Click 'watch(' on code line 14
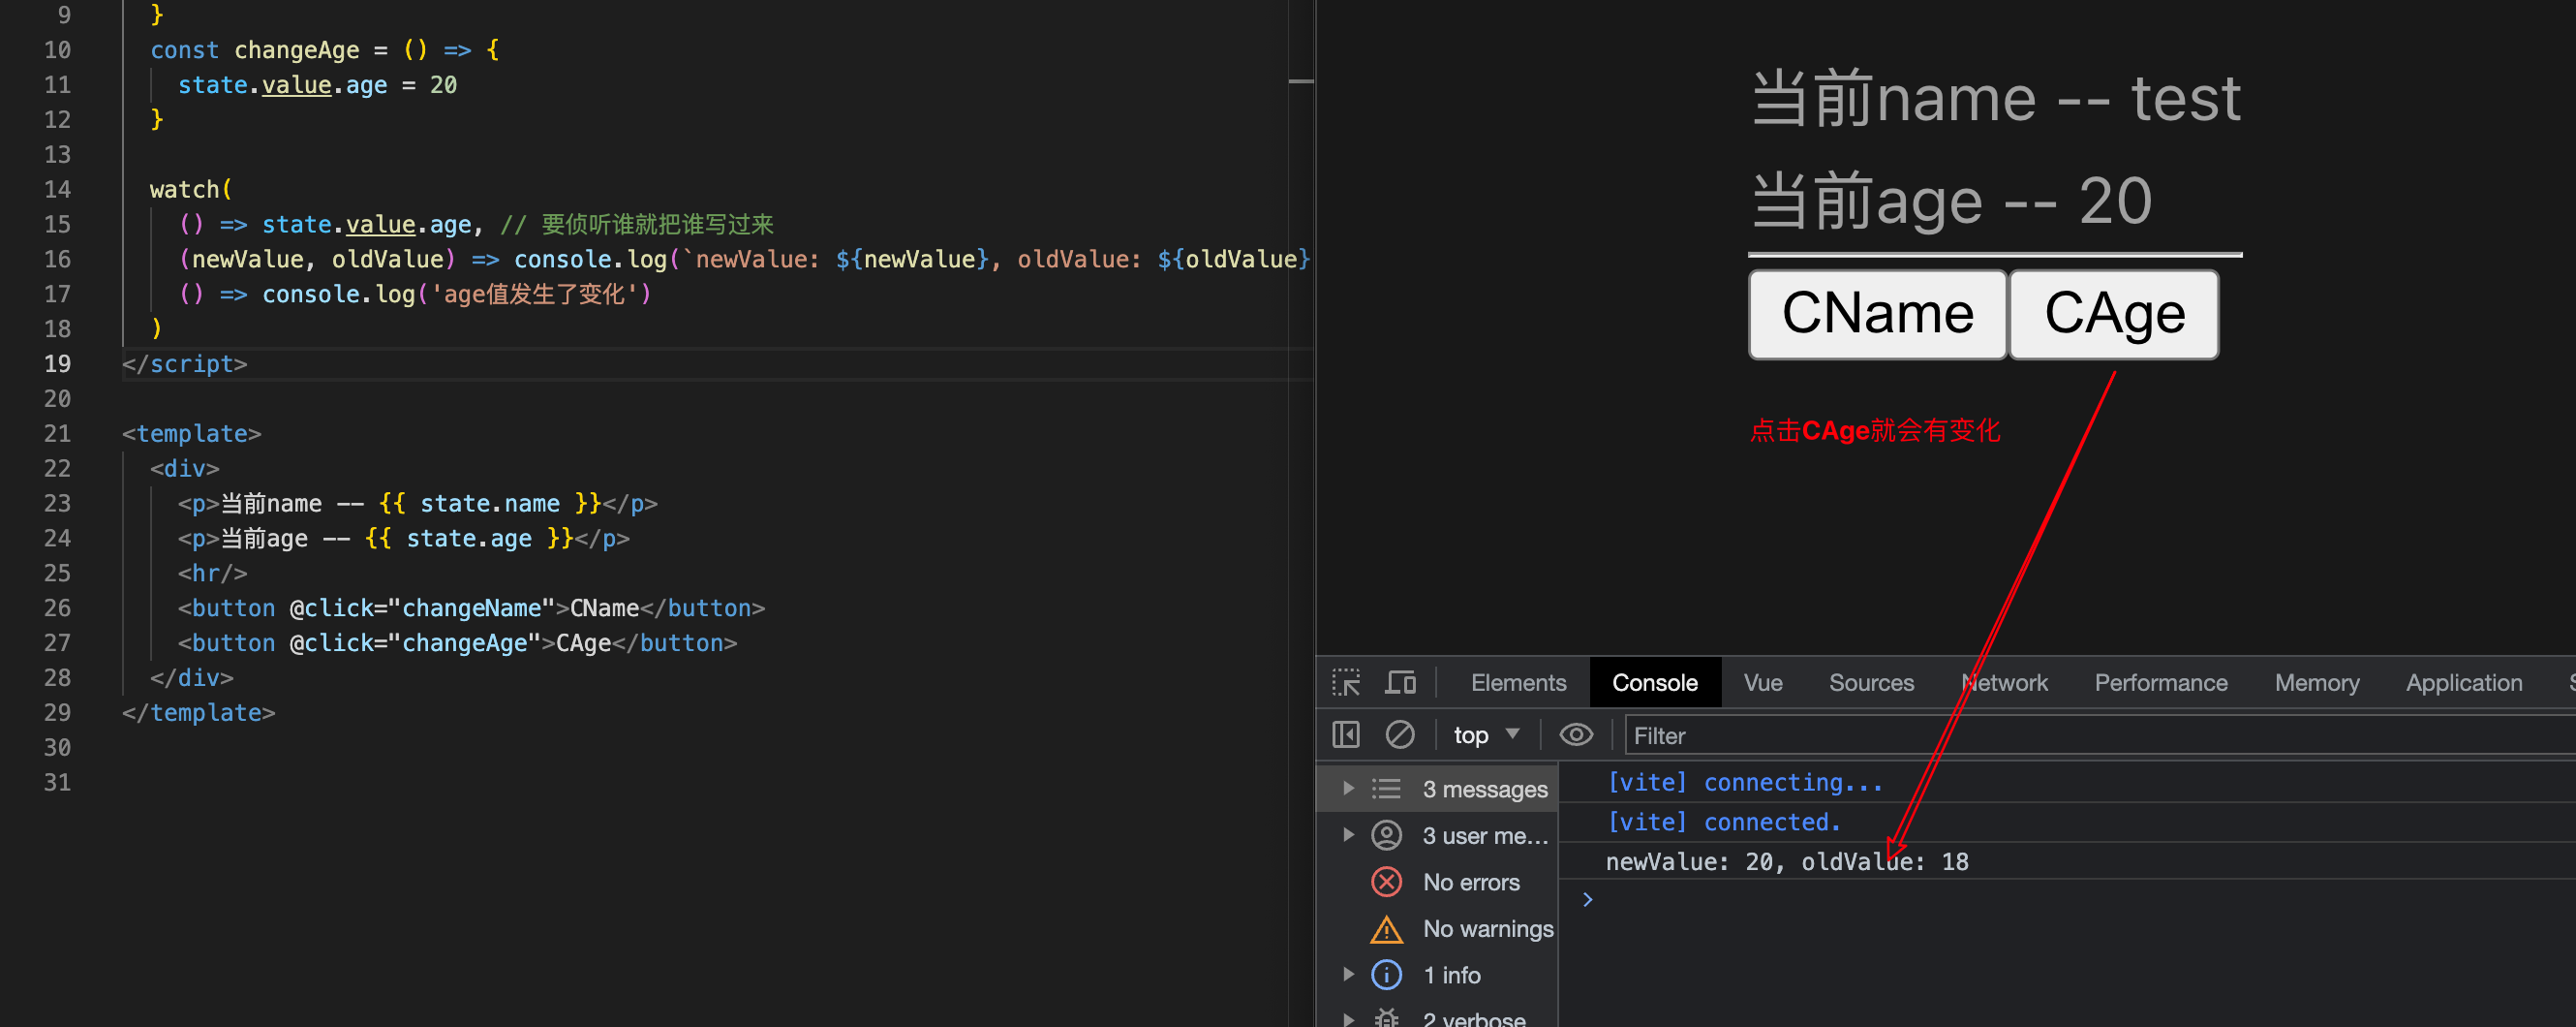Viewport: 2576px width, 1027px height. tap(191, 189)
